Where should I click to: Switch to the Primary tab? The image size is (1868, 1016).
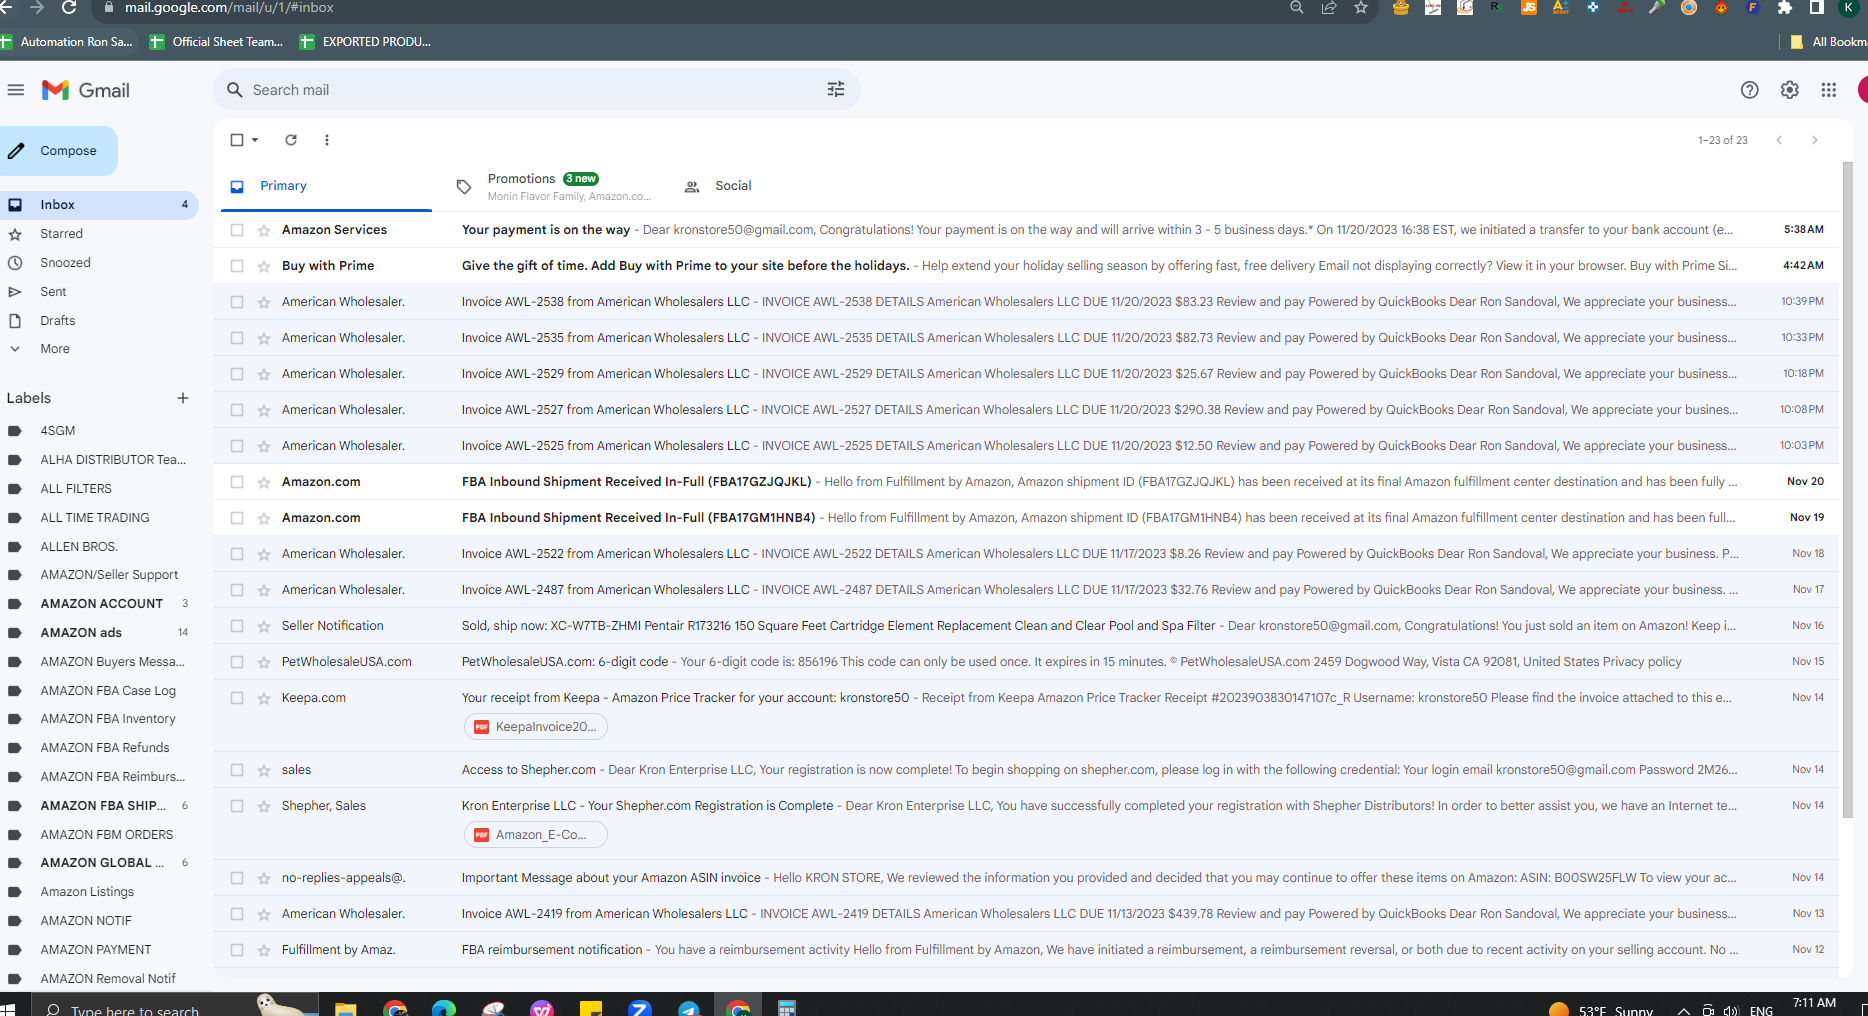pos(326,186)
